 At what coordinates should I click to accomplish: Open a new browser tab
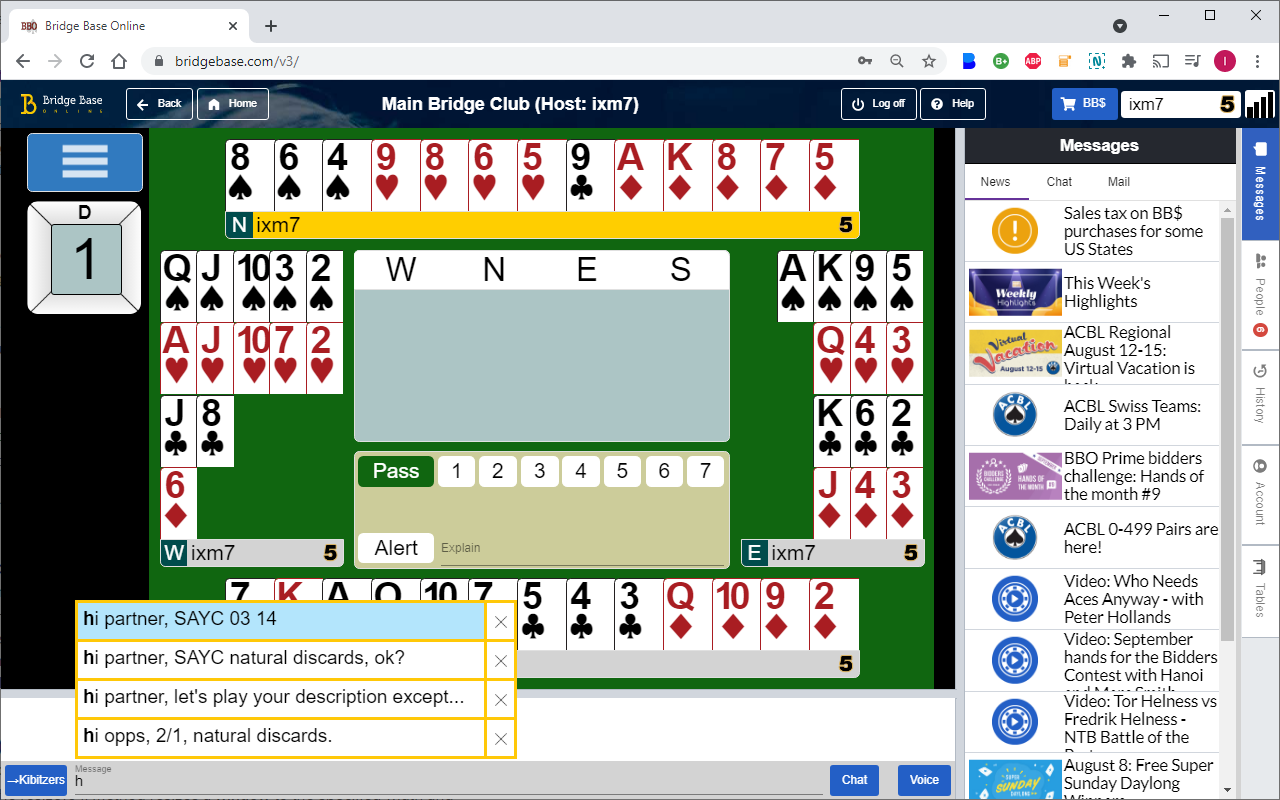tap(271, 26)
